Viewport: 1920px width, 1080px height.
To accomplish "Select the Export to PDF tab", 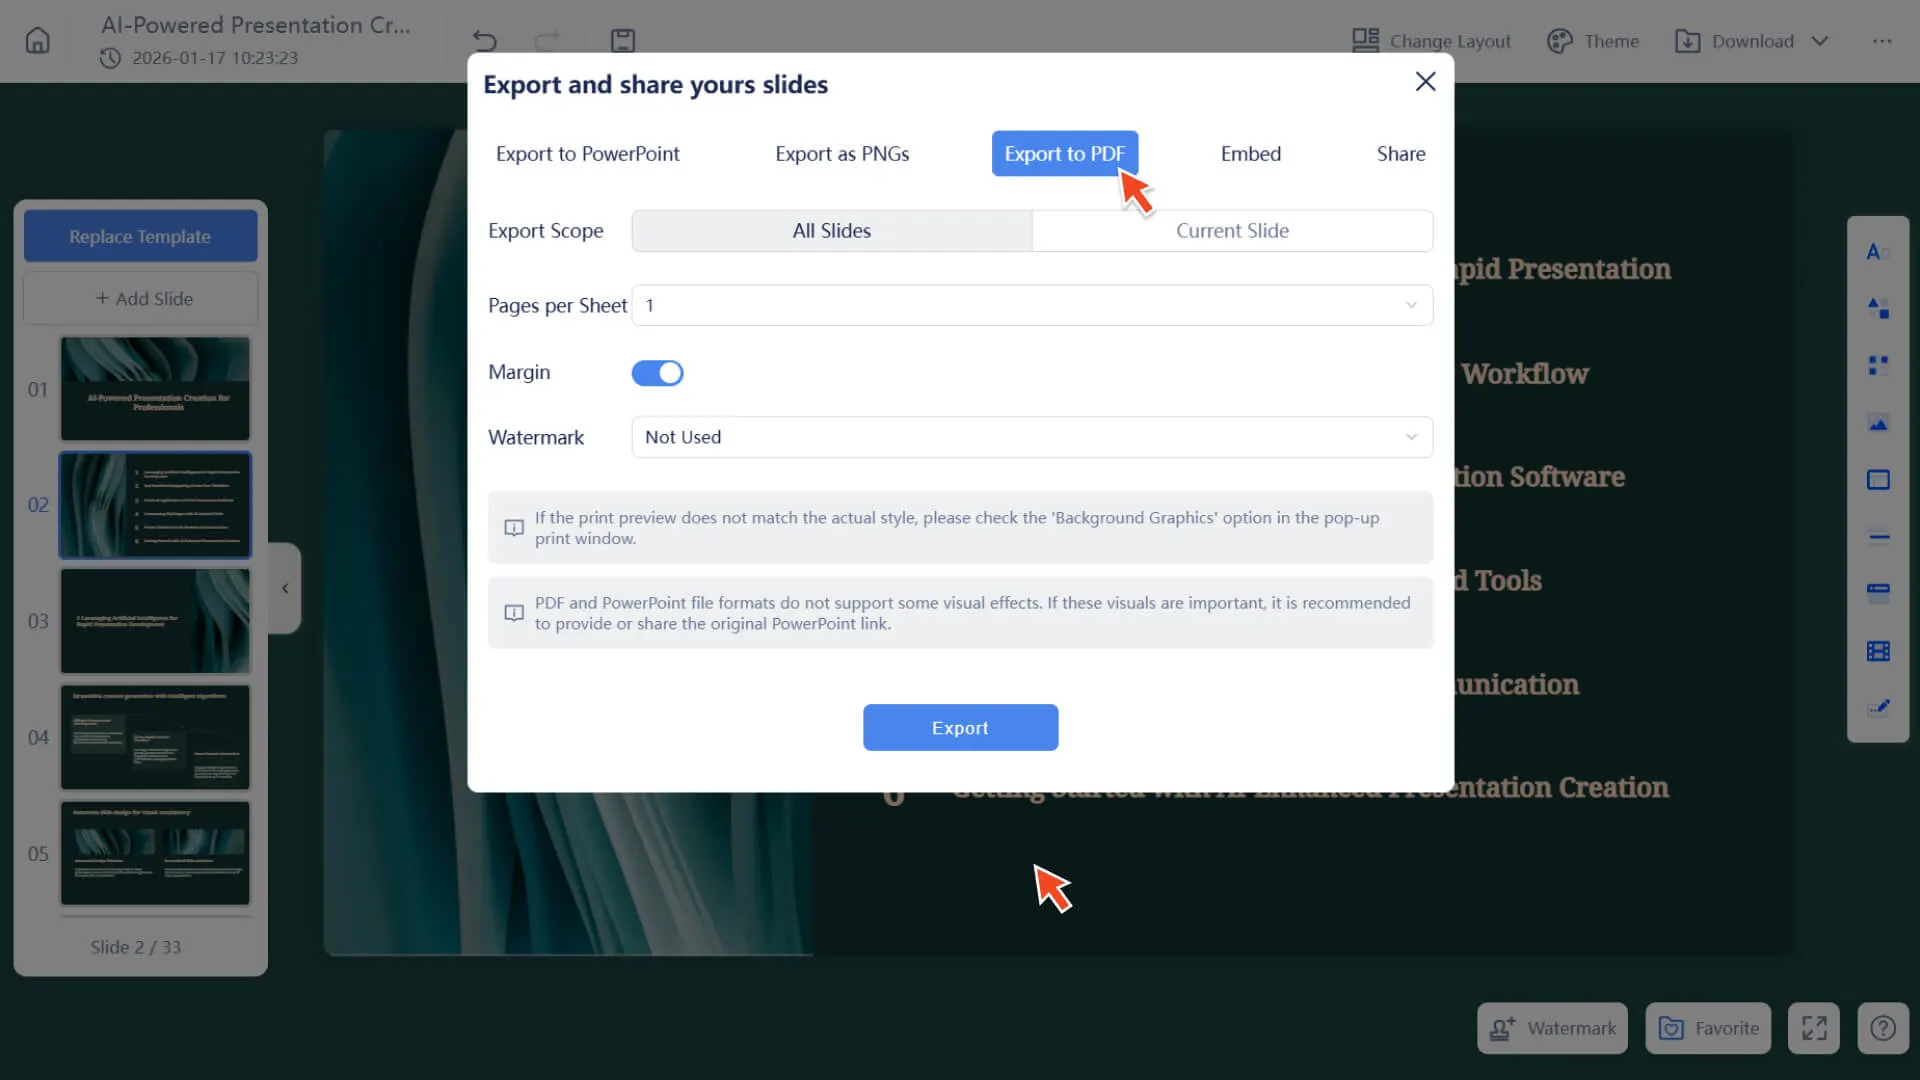I will tap(1064, 154).
